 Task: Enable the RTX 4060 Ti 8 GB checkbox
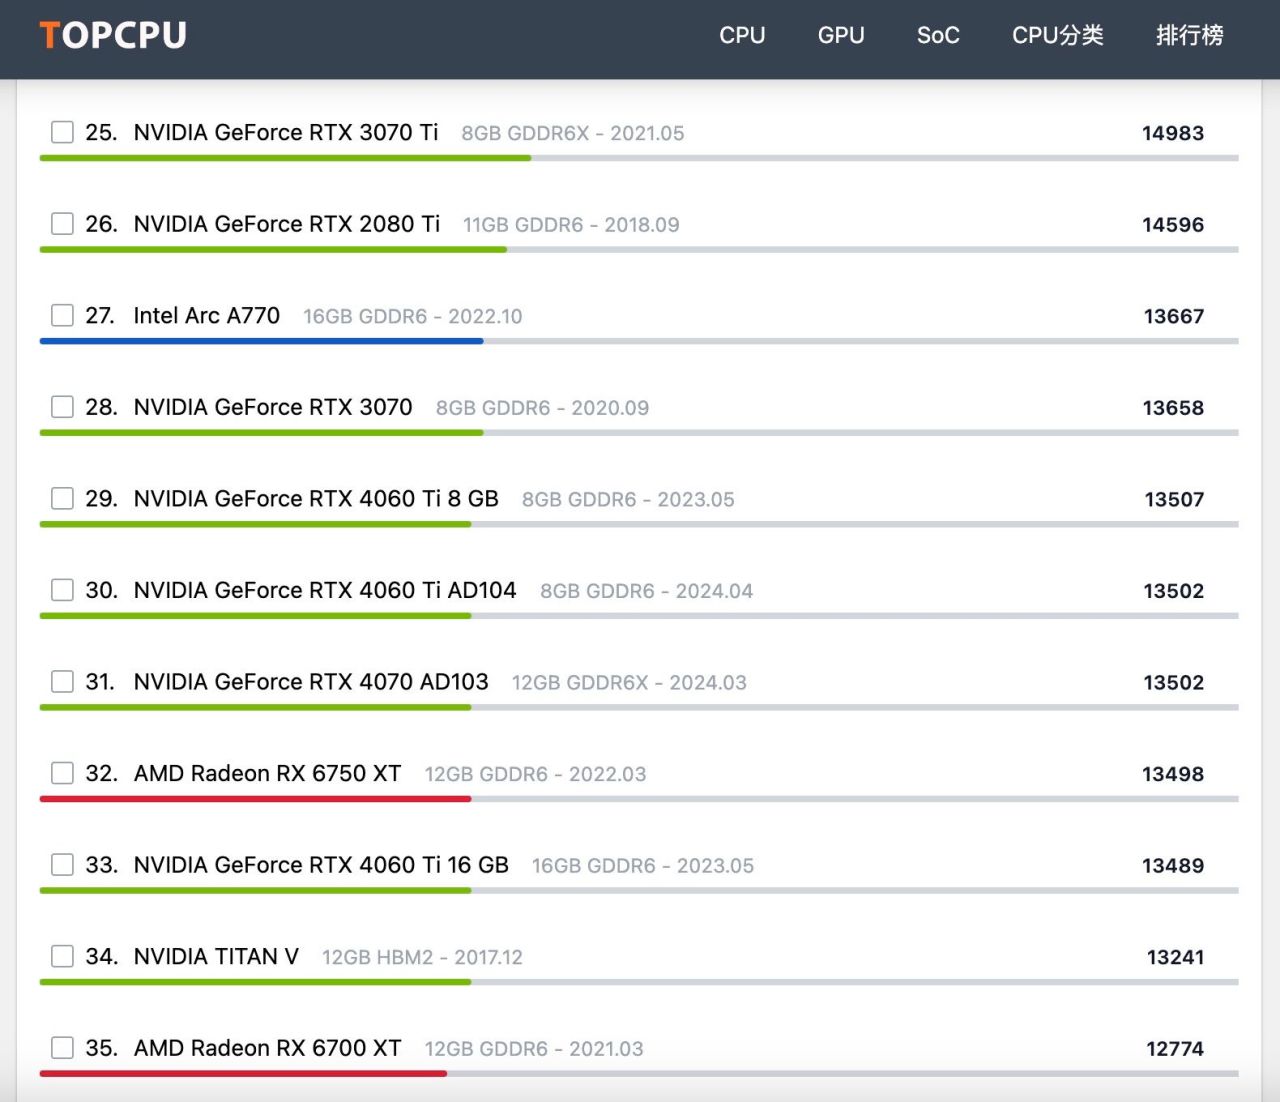pos(62,498)
